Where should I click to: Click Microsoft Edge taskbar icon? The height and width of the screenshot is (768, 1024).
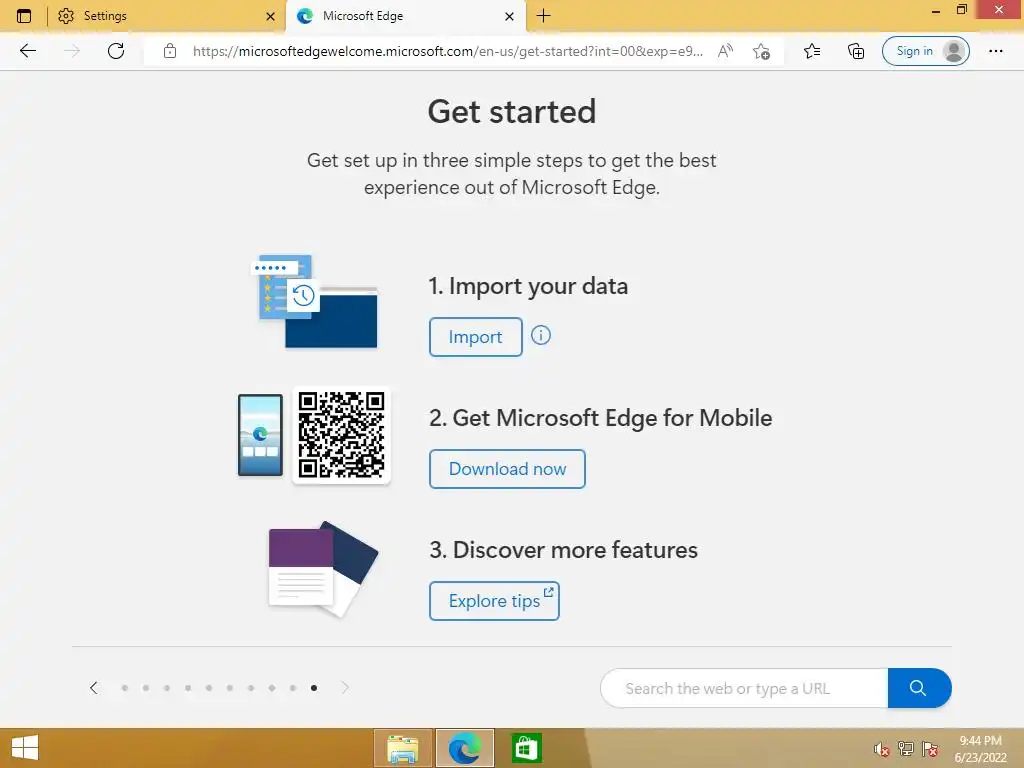pos(464,748)
